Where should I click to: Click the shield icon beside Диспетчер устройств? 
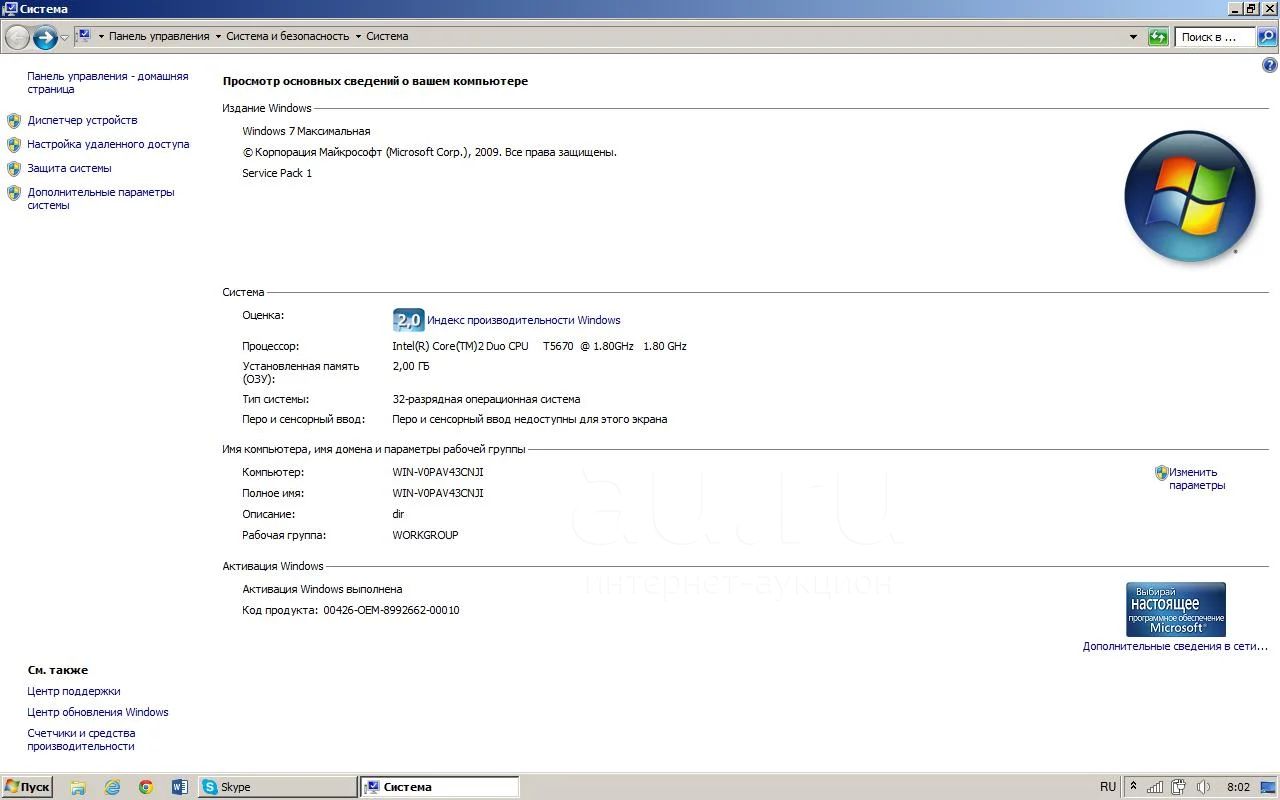click(x=14, y=121)
